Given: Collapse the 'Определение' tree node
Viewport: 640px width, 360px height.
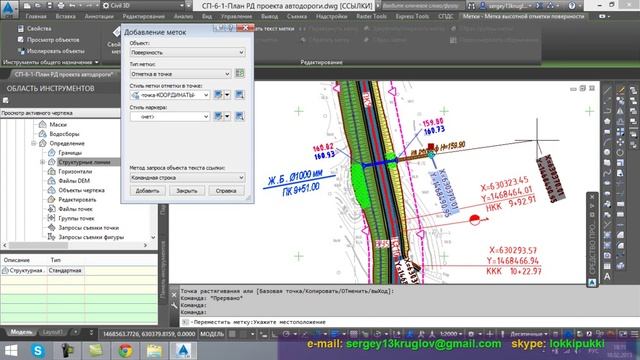Looking at the screenshot, I should click(34, 143).
